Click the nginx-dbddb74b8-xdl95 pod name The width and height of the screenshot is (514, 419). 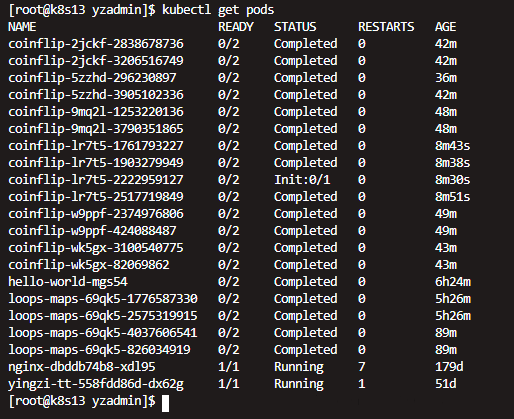pyautogui.click(x=82, y=367)
